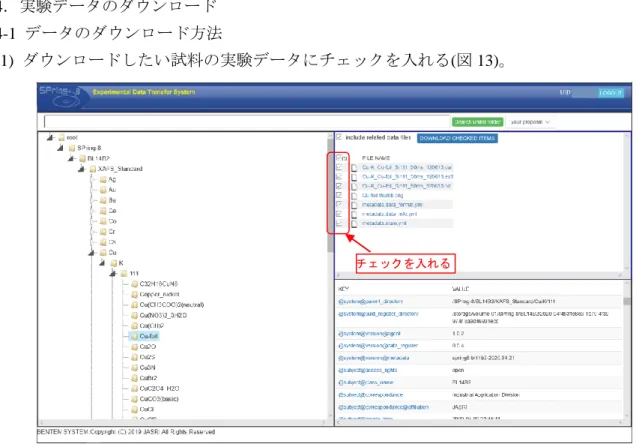Screen dimensions: 639x447
Task: Click the metadata table vertical scrollbar thumb
Action: pos(627,301)
